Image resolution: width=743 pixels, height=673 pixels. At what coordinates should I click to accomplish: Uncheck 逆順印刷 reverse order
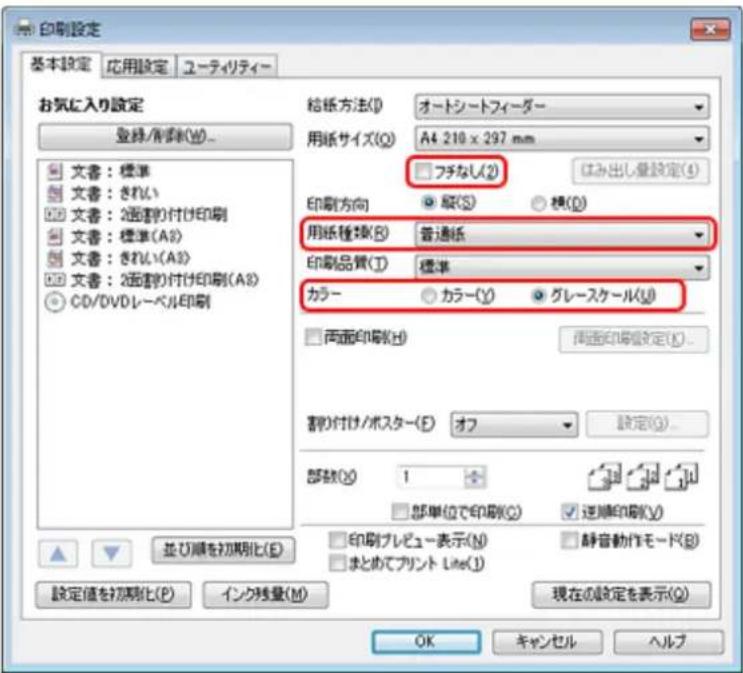(x=569, y=511)
